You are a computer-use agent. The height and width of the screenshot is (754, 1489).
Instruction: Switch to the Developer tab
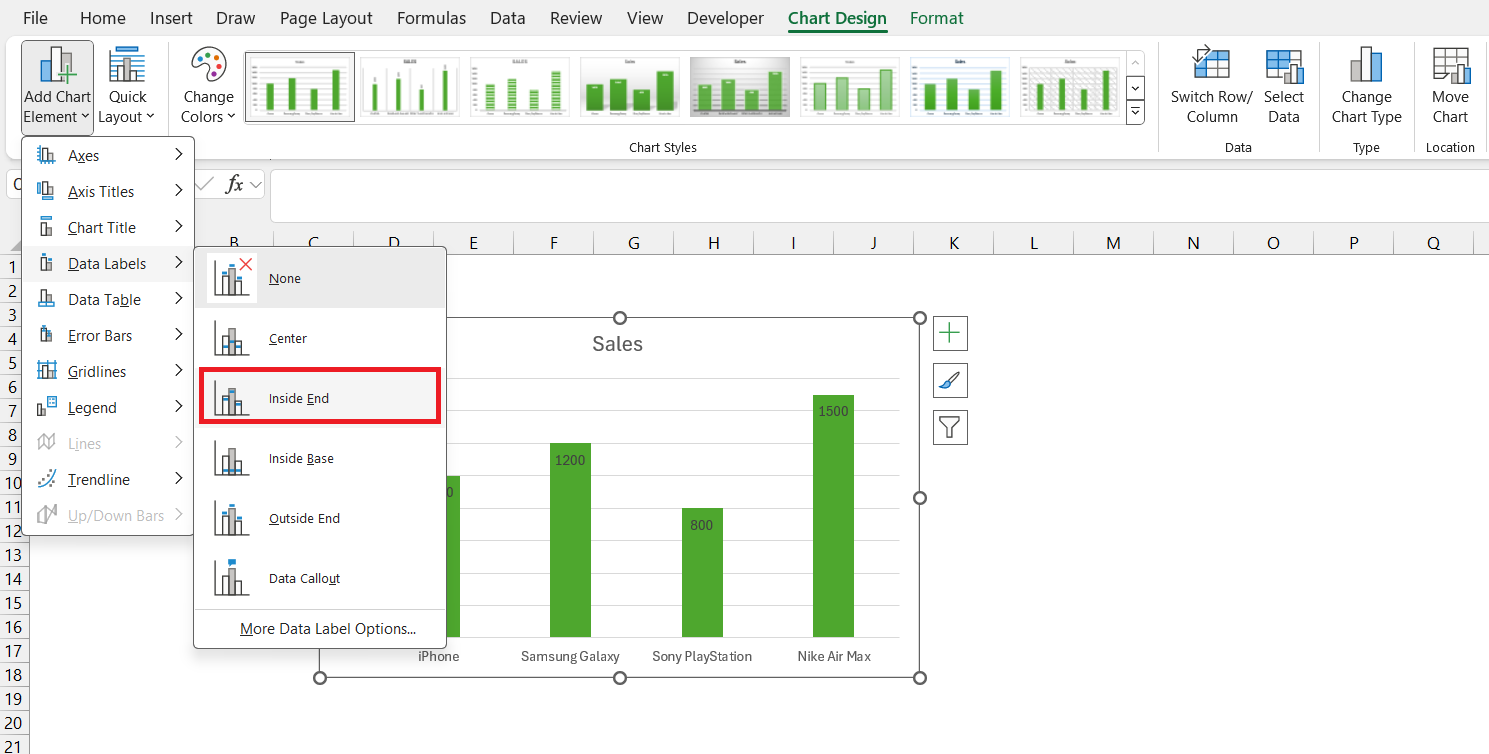click(x=725, y=18)
